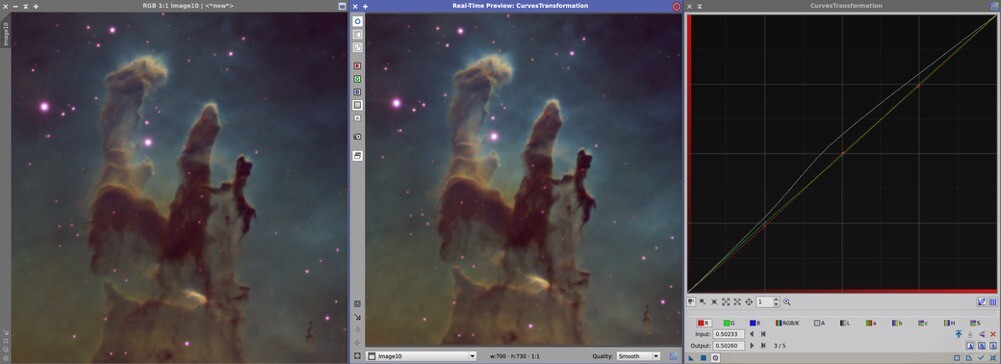
Task: Select the L lightness curve channel
Action: 845,323
